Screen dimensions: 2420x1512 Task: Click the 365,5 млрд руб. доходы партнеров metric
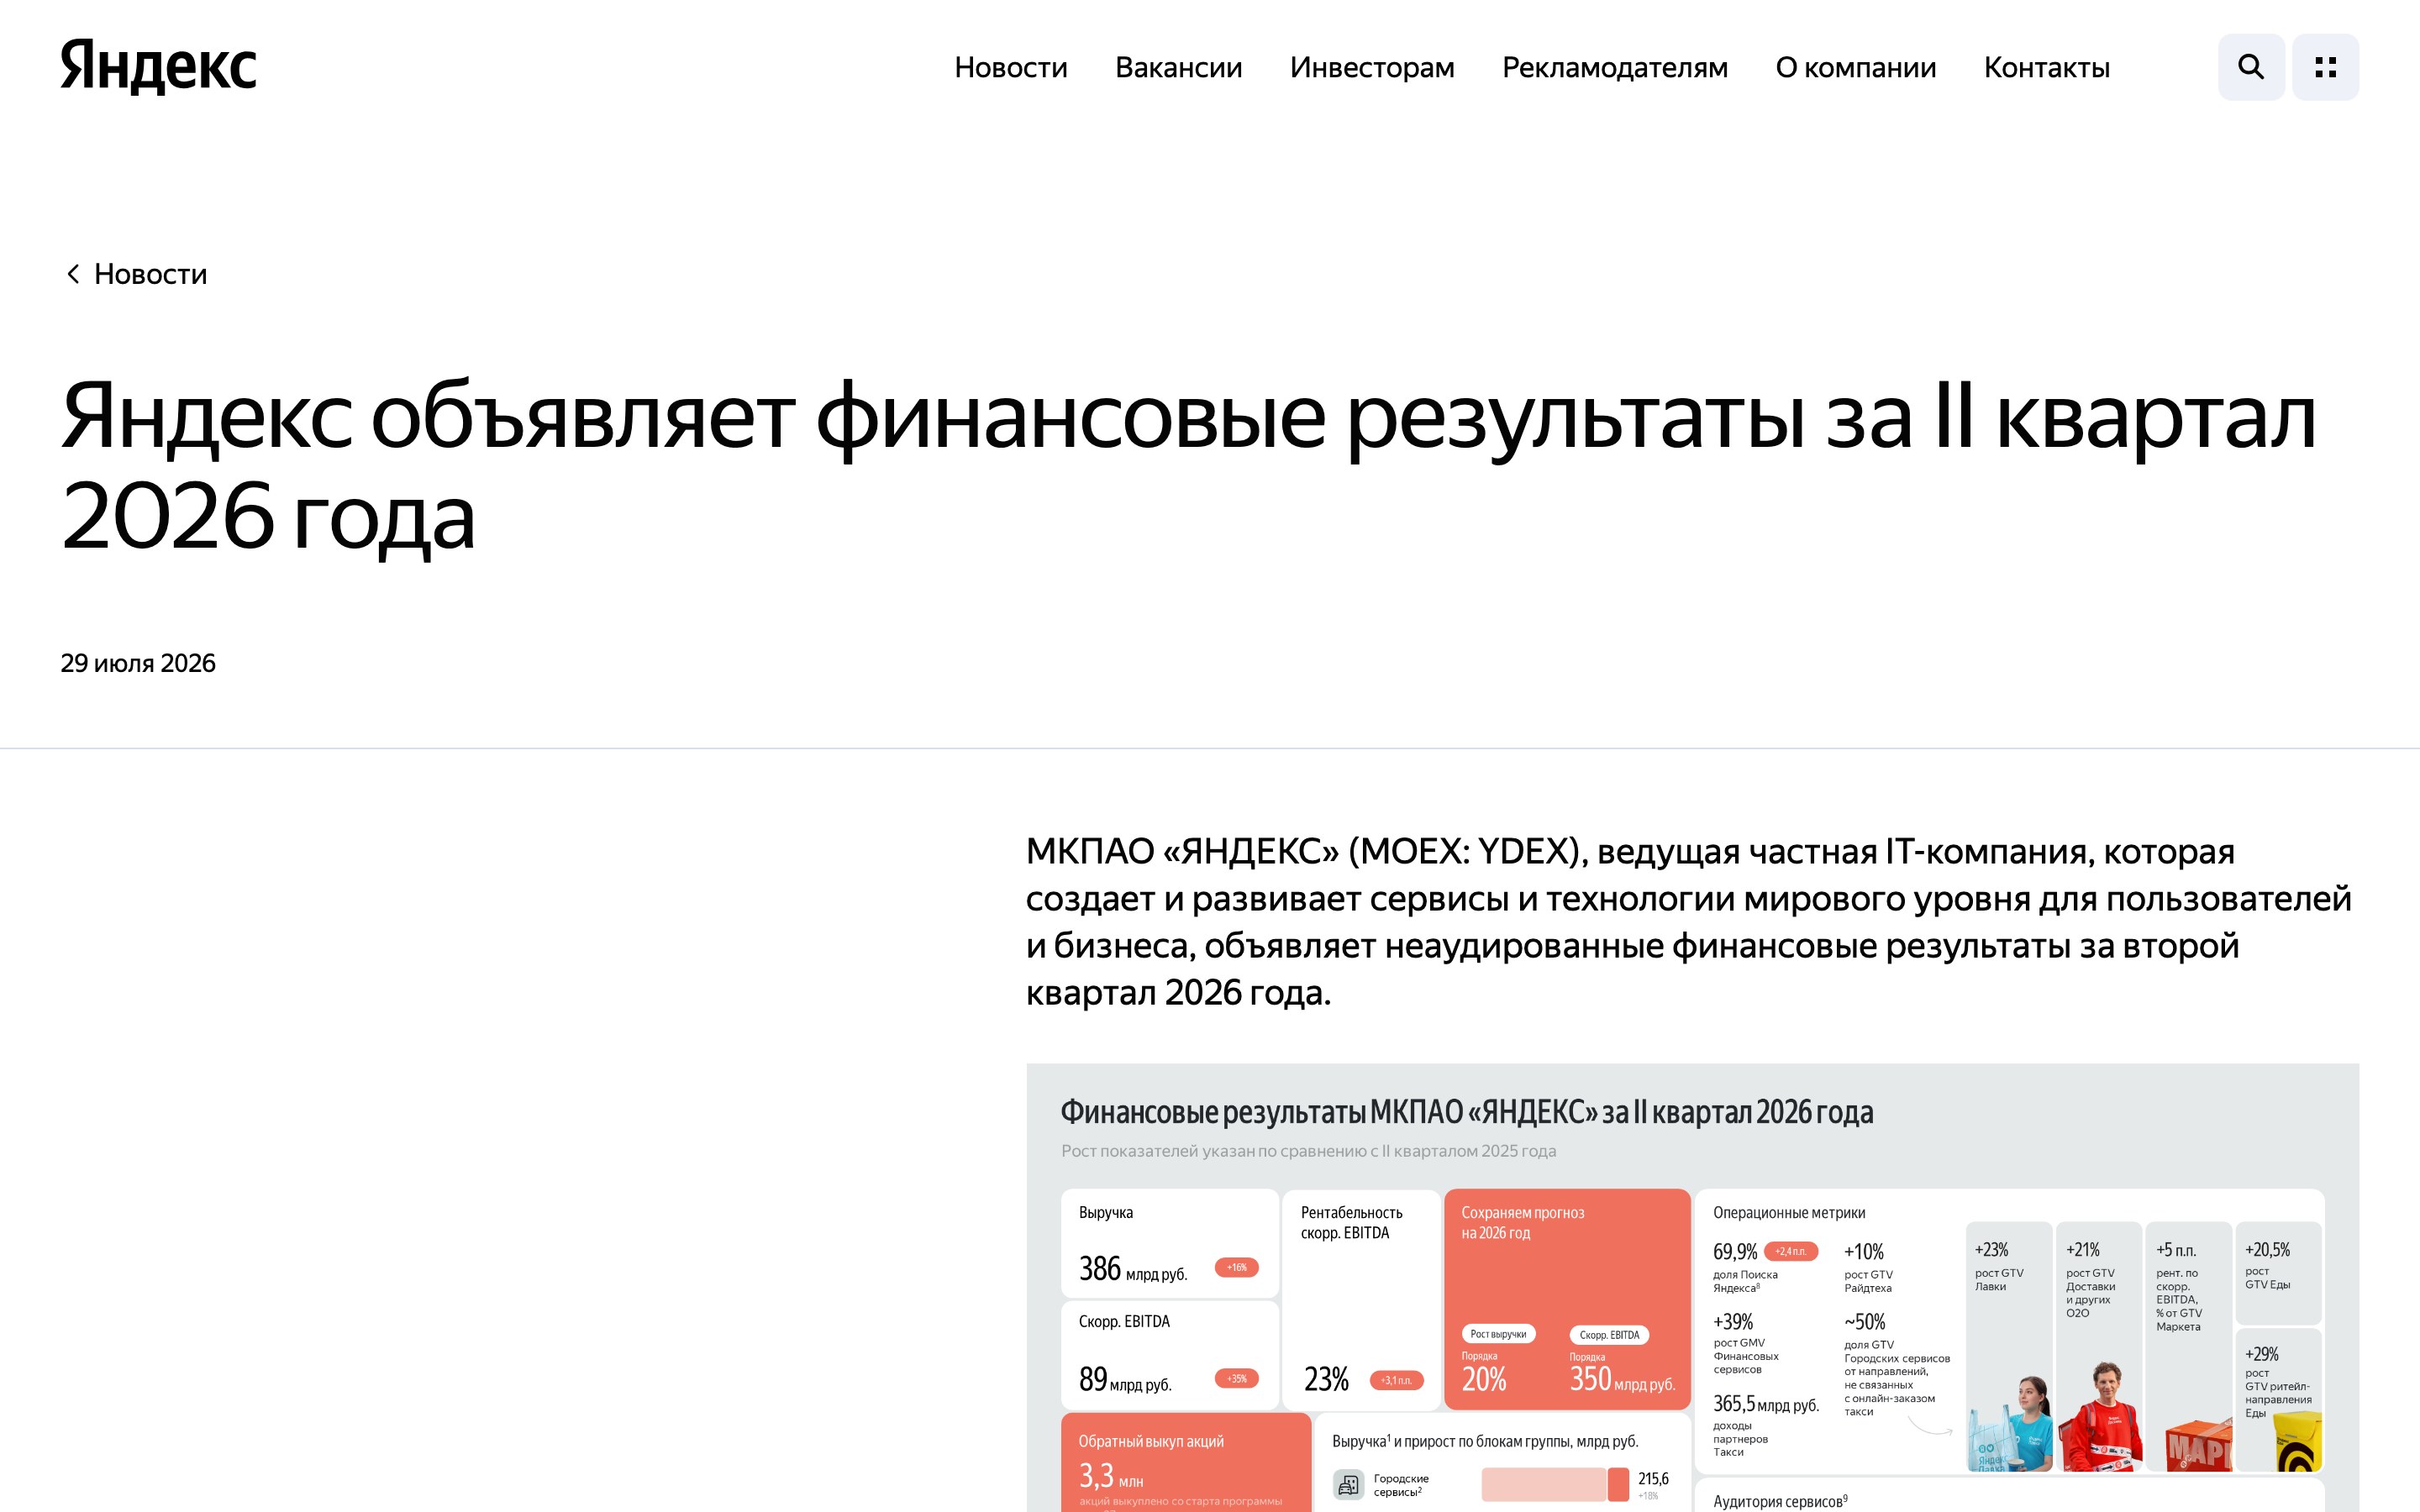coord(1766,1424)
